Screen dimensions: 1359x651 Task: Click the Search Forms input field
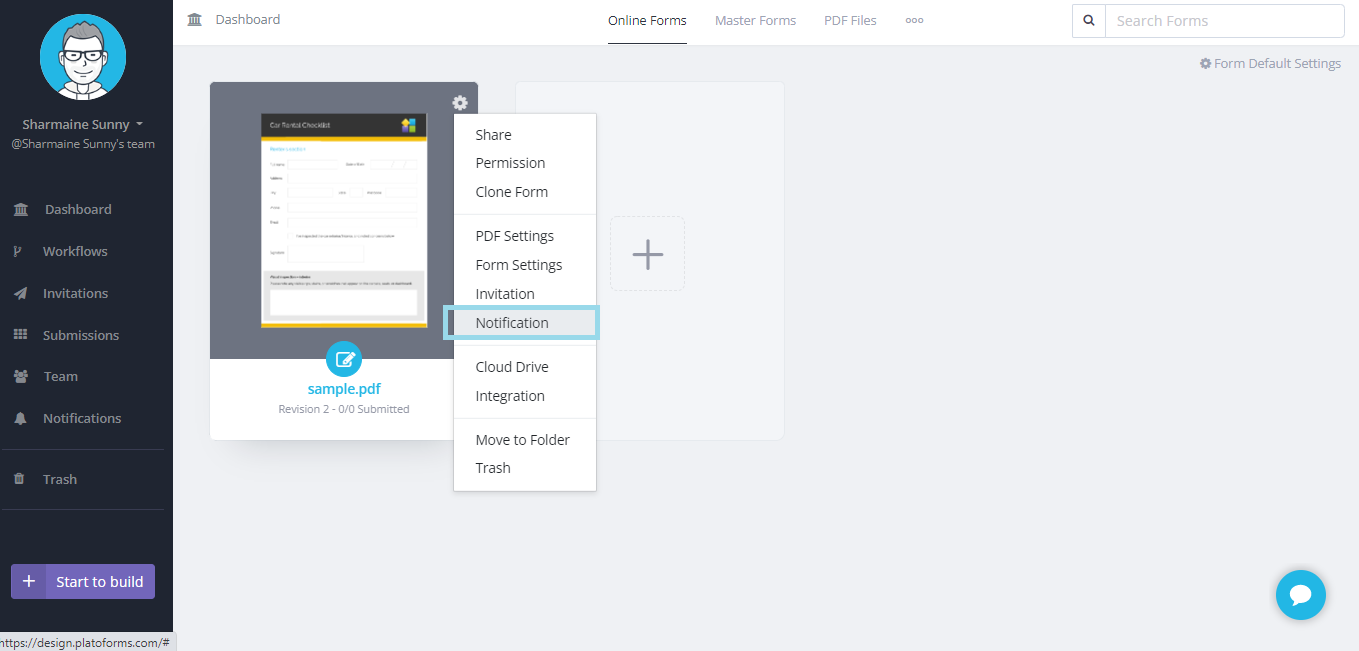pyautogui.click(x=1223, y=21)
